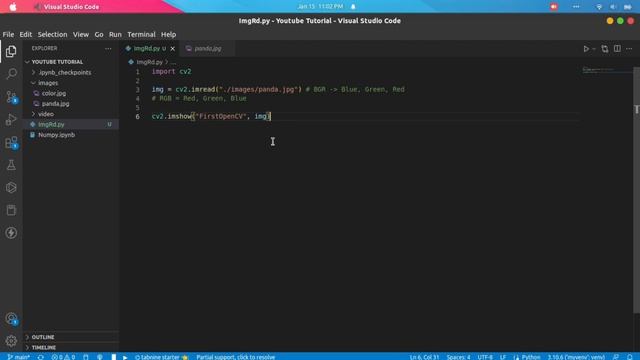Open the Terminal menu

pyautogui.click(x=141, y=35)
